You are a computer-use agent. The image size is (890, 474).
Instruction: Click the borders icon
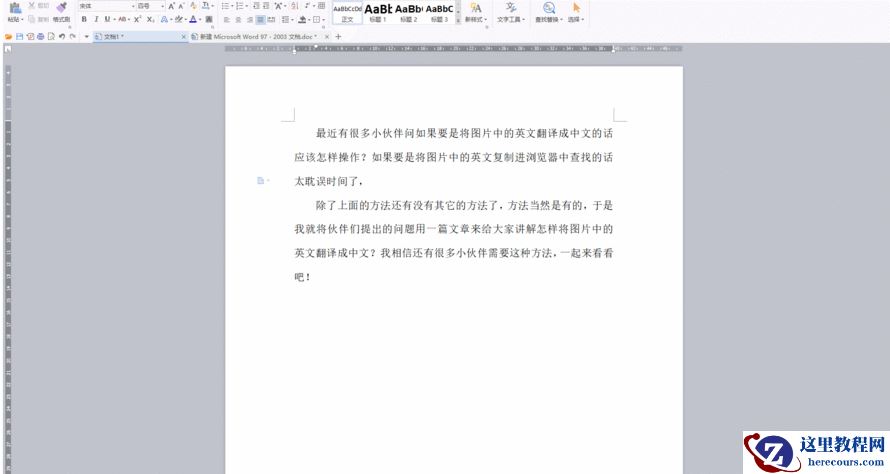pyautogui.click(x=317, y=19)
